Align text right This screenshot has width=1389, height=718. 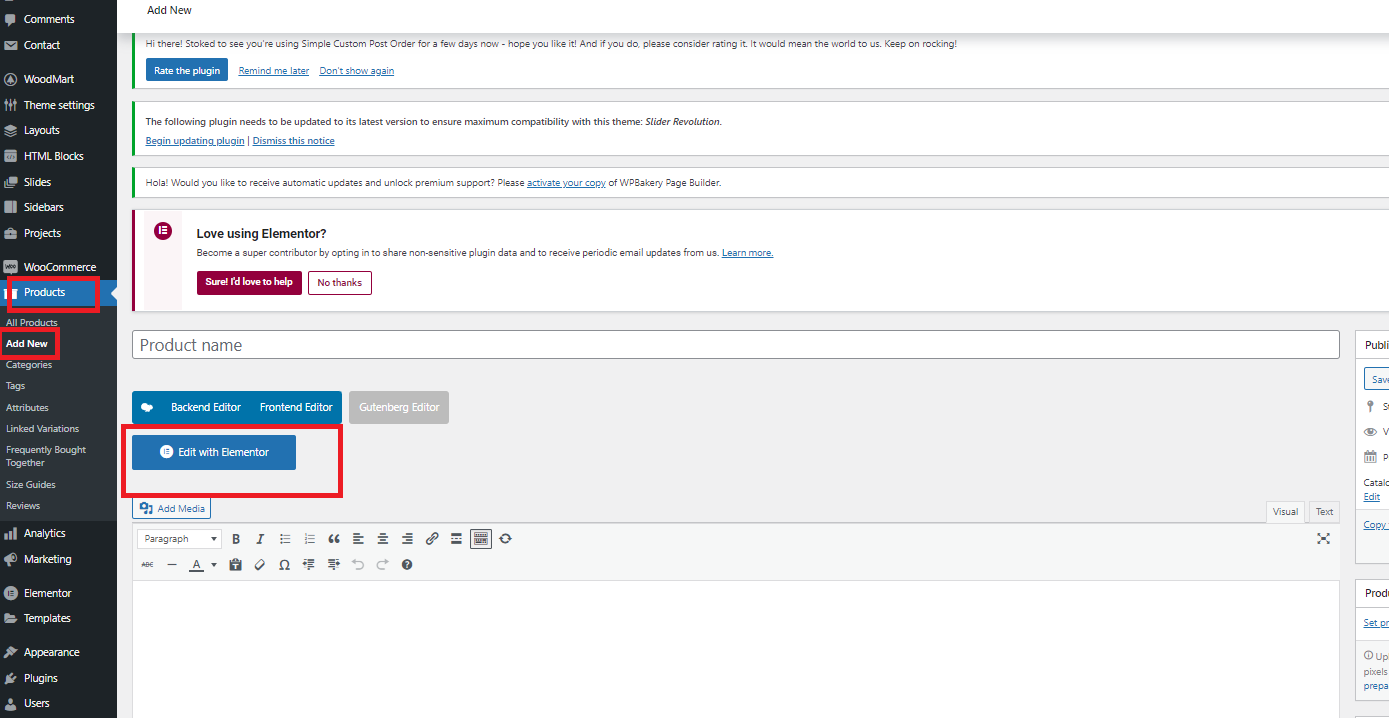click(x=407, y=539)
